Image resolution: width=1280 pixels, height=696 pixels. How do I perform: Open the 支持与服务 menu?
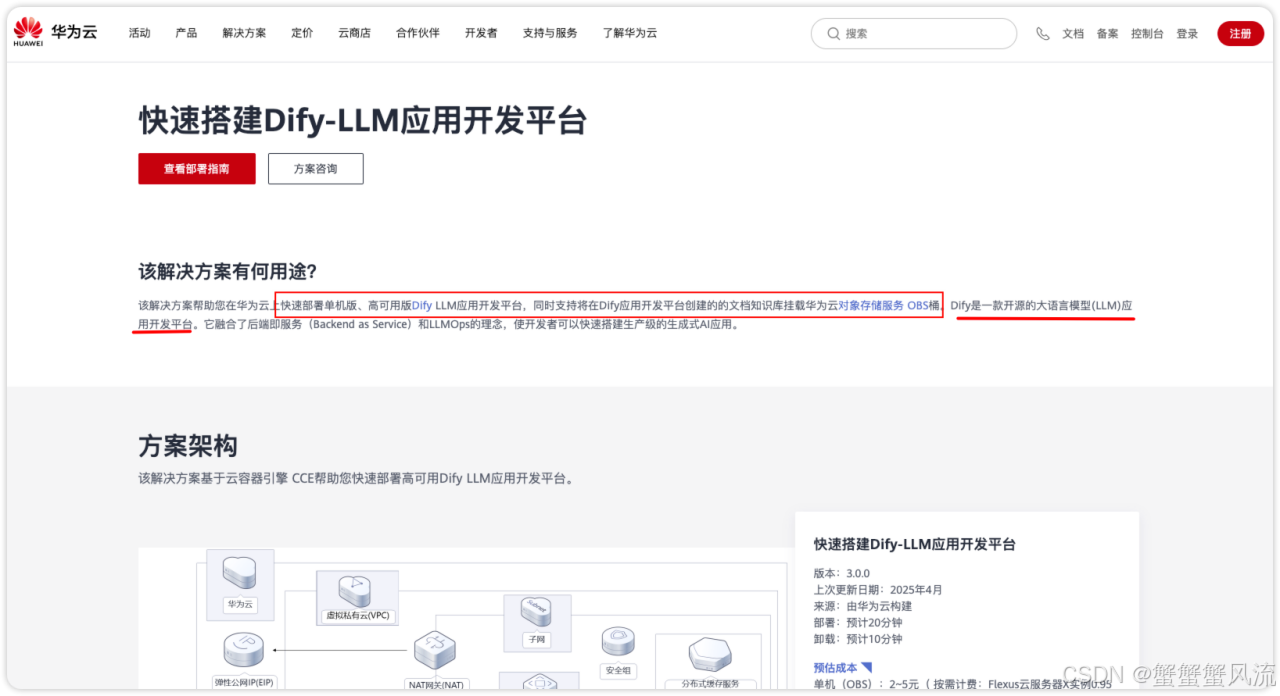point(550,33)
